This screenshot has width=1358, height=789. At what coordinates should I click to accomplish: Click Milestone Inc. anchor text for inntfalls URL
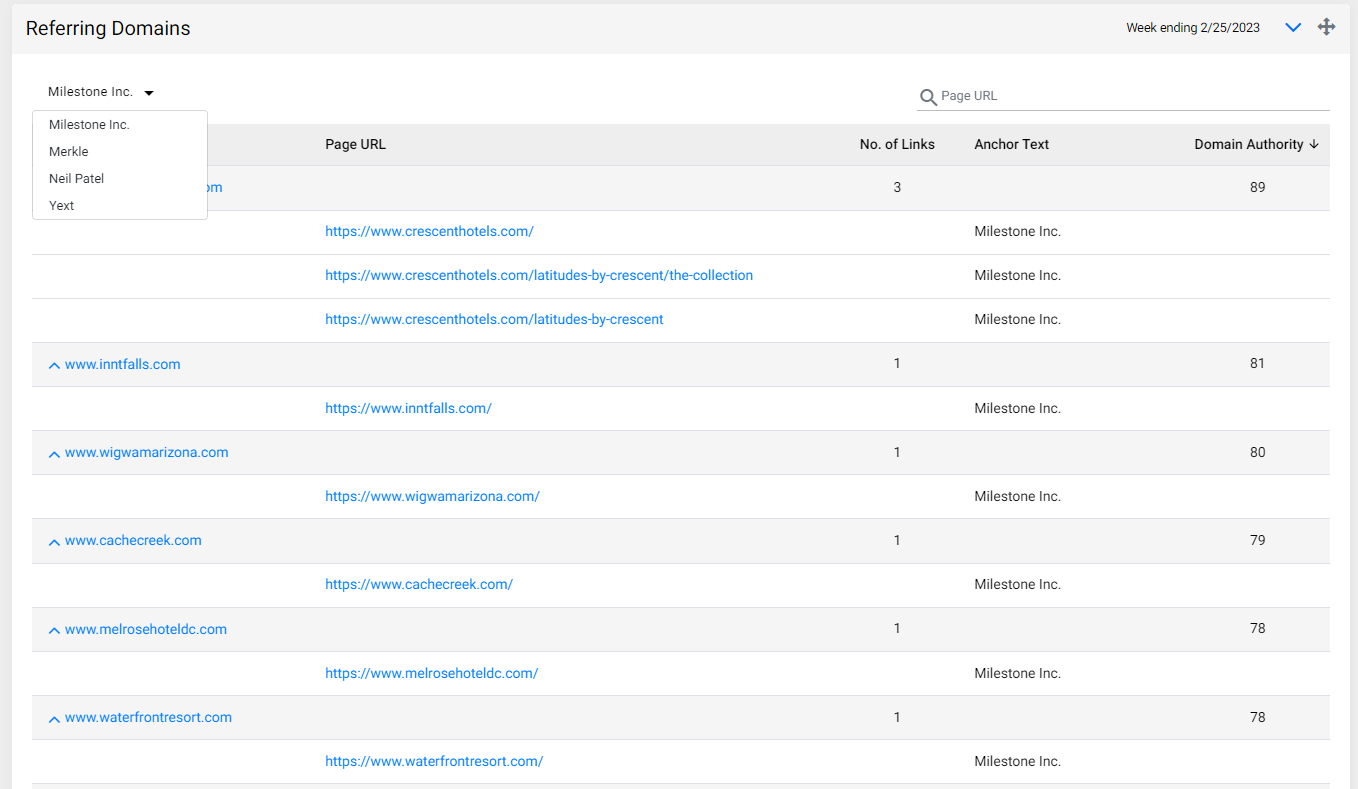[x=1017, y=408]
